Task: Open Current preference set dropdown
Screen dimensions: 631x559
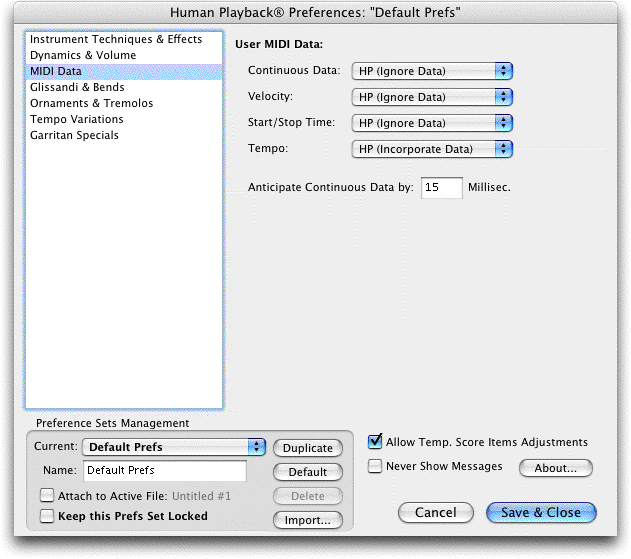Action: tap(174, 447)
